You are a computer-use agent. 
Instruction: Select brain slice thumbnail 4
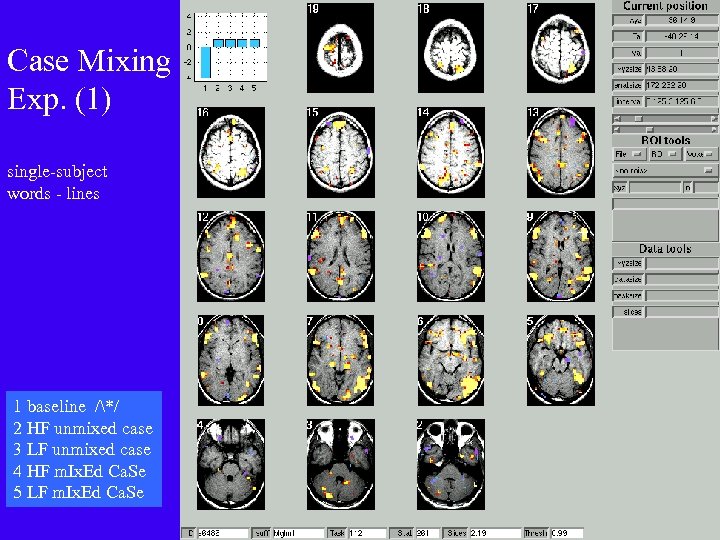coord(231,464)
